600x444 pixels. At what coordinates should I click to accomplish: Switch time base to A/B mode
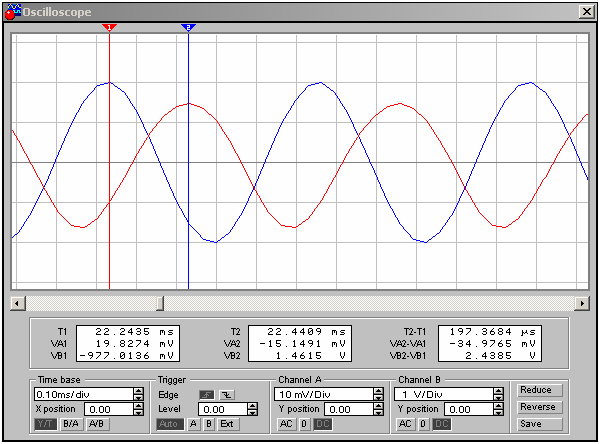pos(96,424)
